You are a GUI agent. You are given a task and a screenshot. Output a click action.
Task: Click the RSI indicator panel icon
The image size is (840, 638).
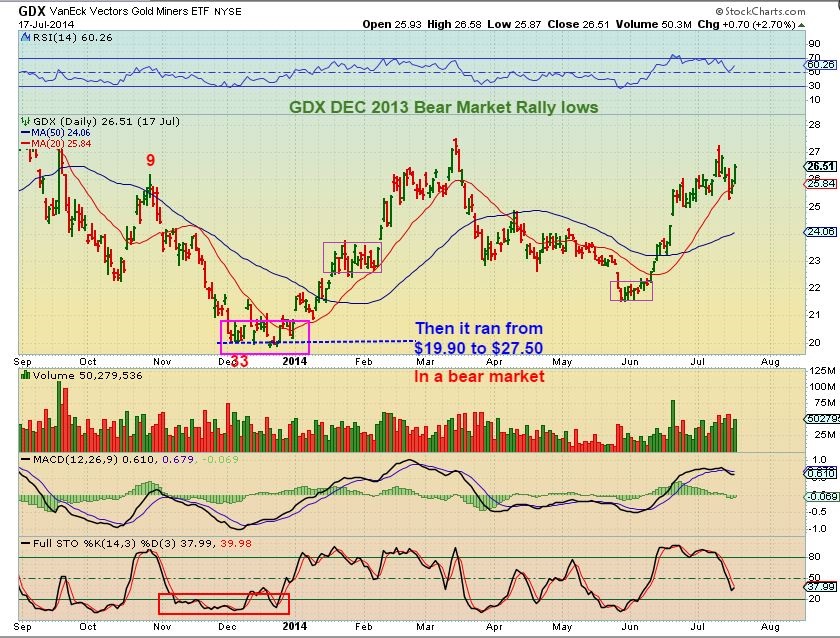point(25,37)
